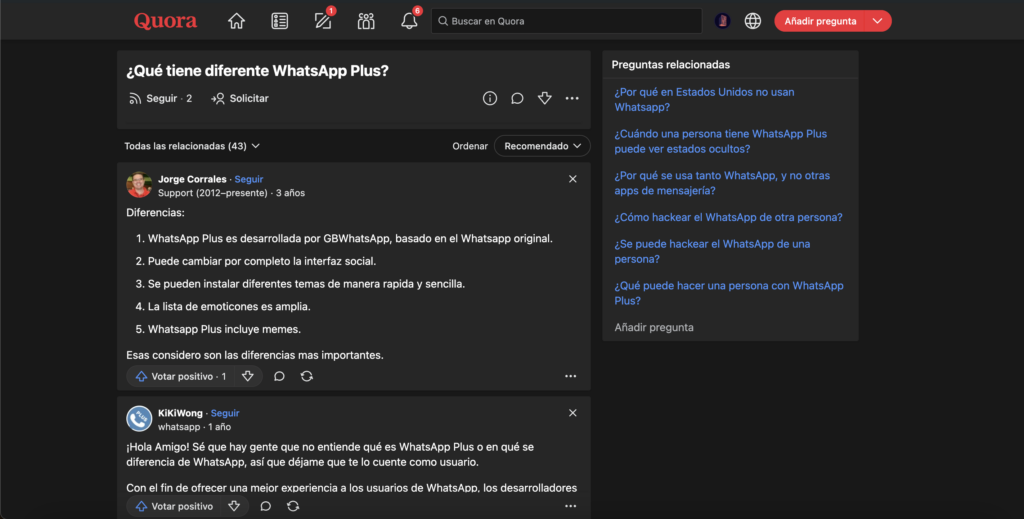Click Jorge's credential Support (2012–presente)
This screenshot has width=1024, height=519.
coord(213,193)
